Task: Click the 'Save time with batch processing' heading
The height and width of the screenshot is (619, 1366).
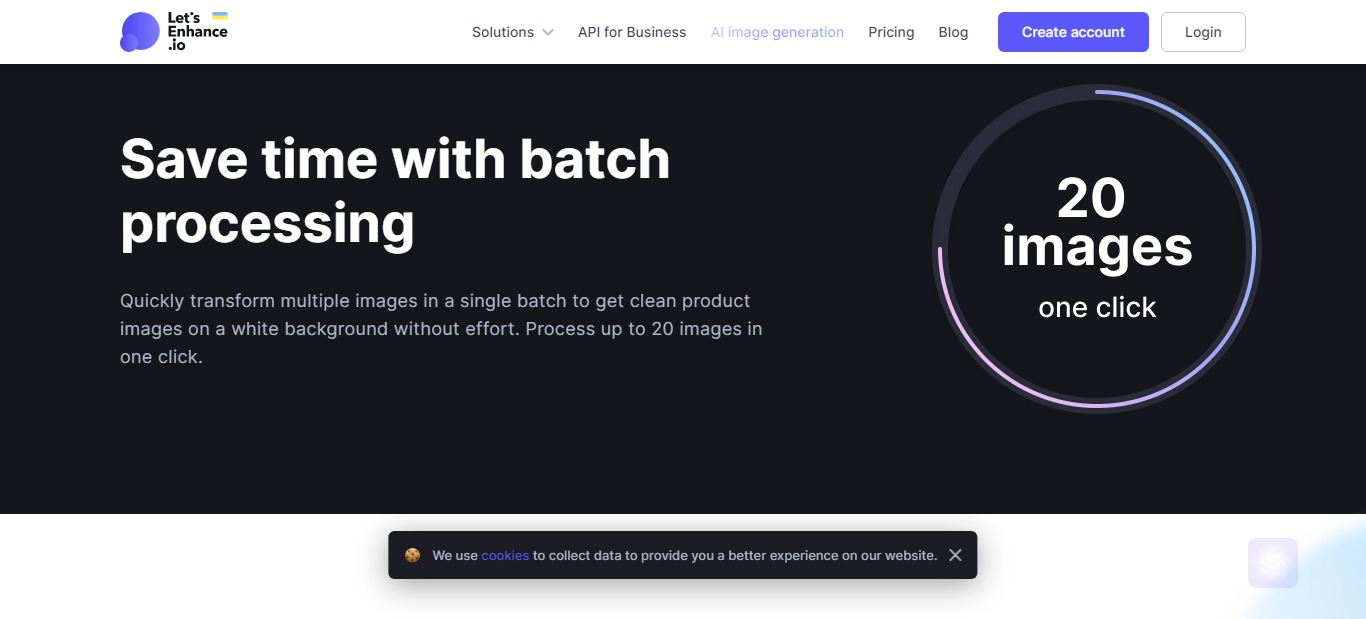Action: pos(395,190)
